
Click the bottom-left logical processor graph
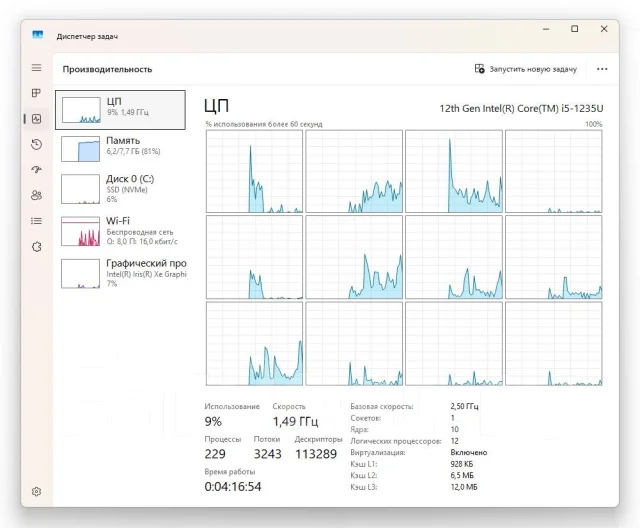point(254,344)
